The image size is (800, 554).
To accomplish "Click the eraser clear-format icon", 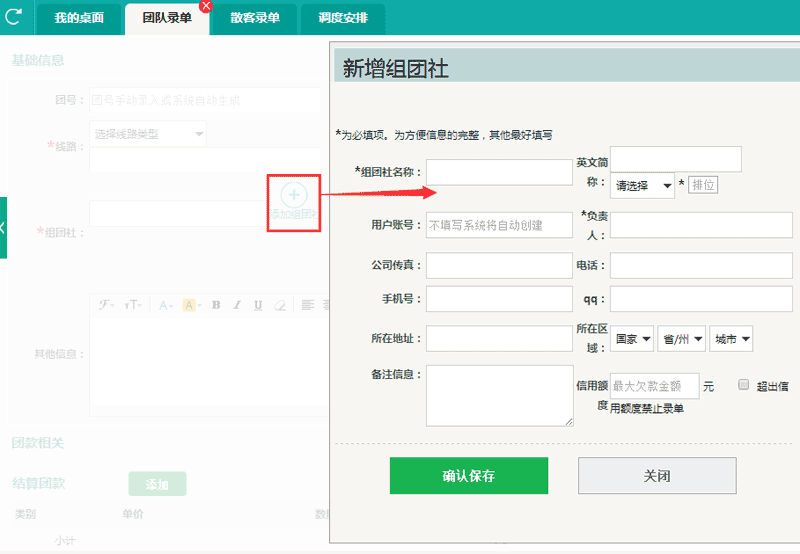I will tap(280, 305).
